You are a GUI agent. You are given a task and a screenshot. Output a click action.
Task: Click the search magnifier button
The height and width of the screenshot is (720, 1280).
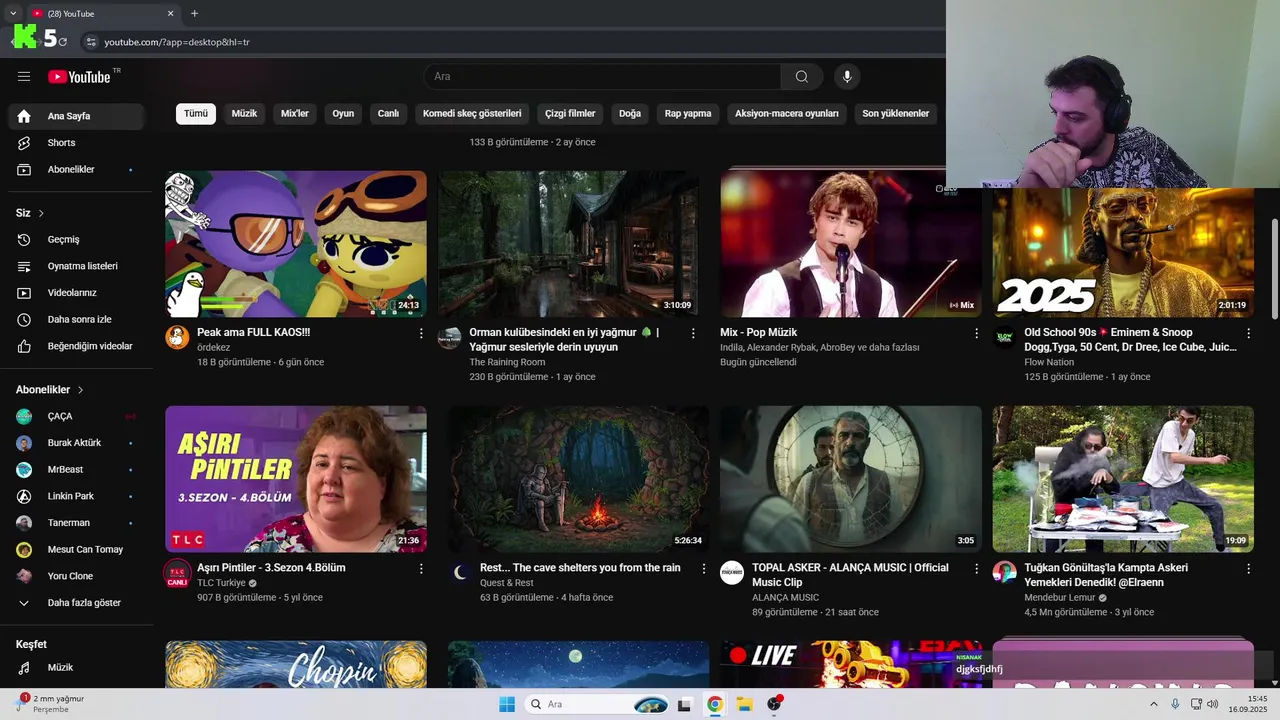coord(802,77)
